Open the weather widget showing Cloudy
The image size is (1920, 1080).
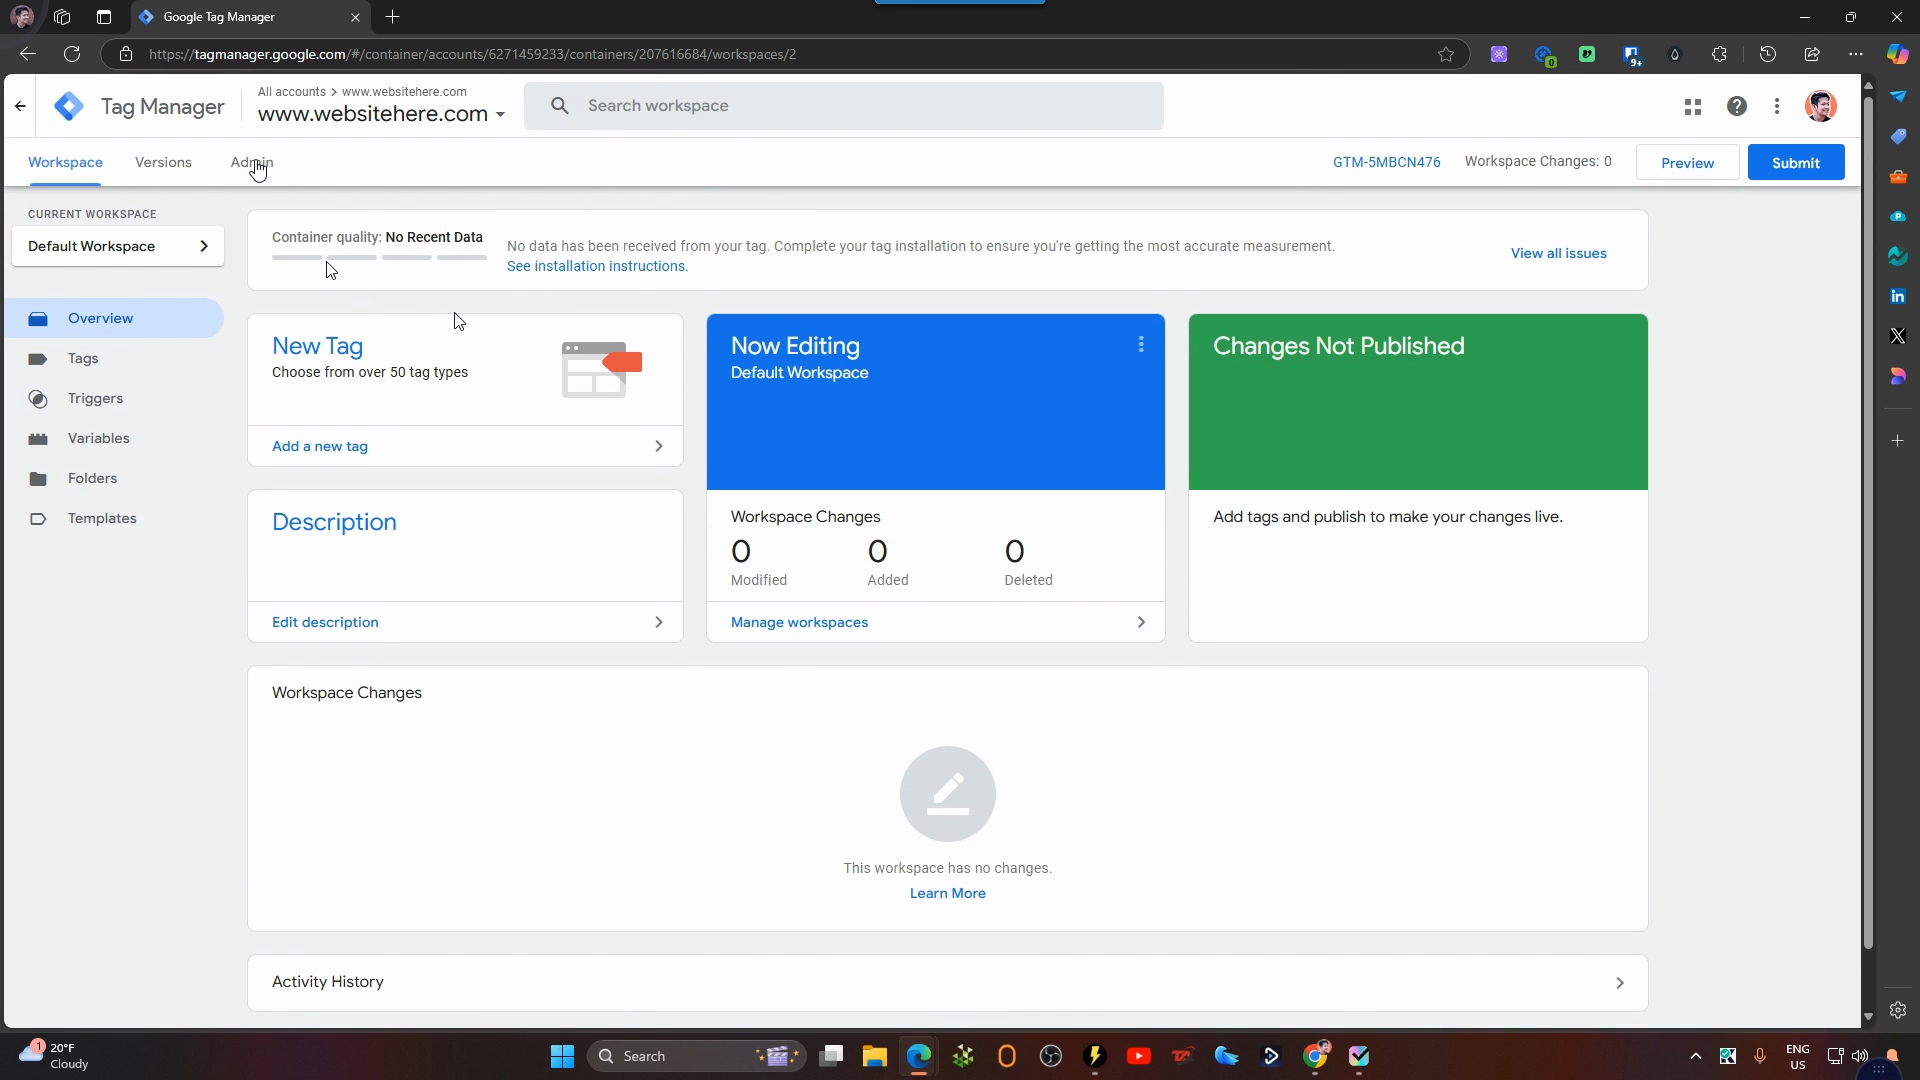coord(55,1056)
